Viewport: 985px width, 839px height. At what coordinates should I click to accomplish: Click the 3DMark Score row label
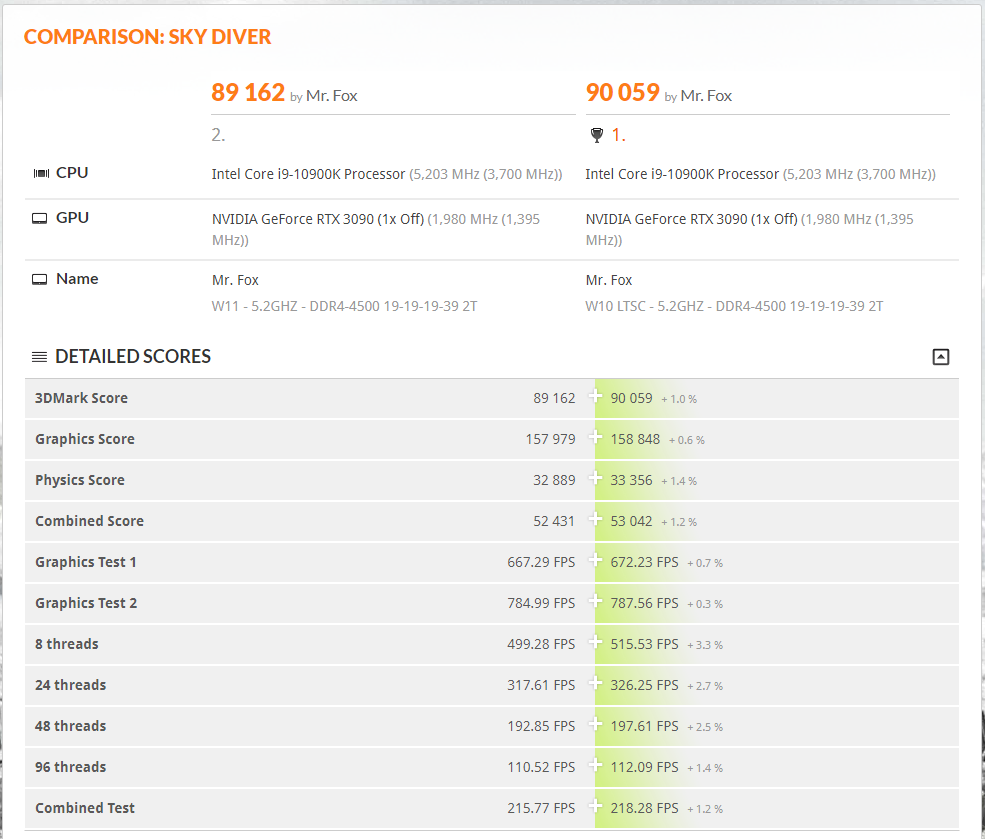(82, 398)
